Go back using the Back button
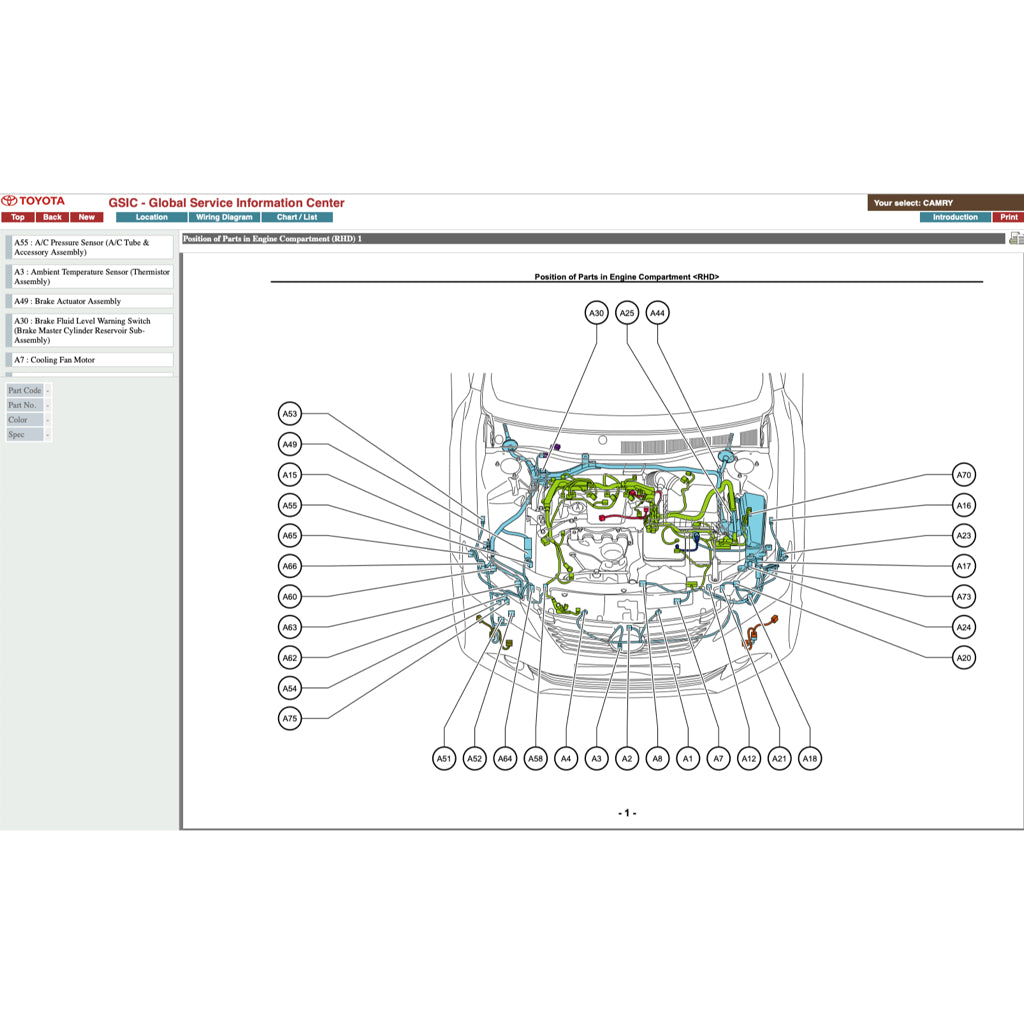The image size is (1024, 1024). 52,217
